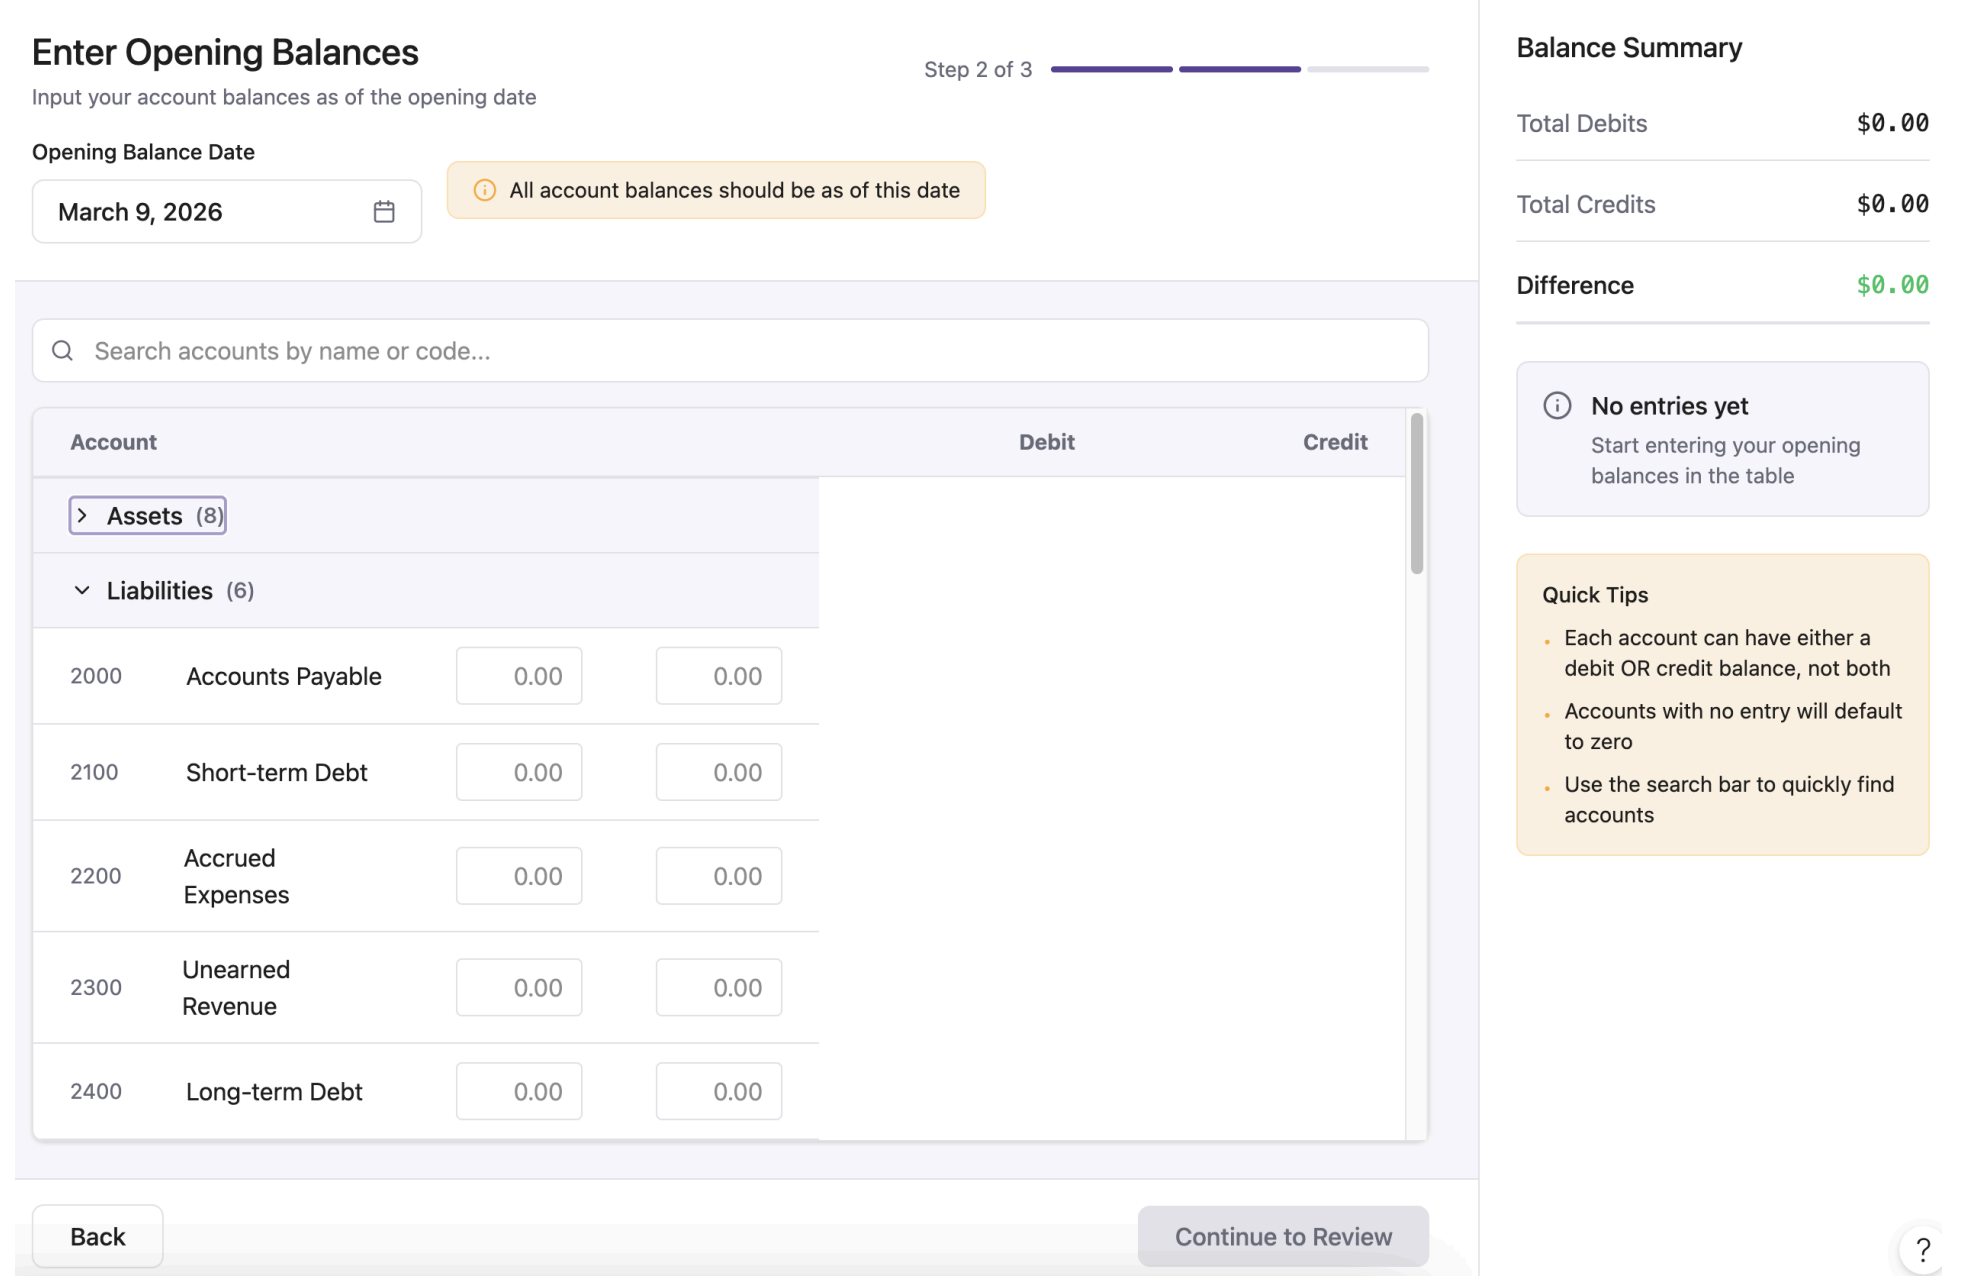The height and width of the screenshot is (1284, 1982).
Task: Click the info icon beside No entries yet
Action: (1557, 406)
